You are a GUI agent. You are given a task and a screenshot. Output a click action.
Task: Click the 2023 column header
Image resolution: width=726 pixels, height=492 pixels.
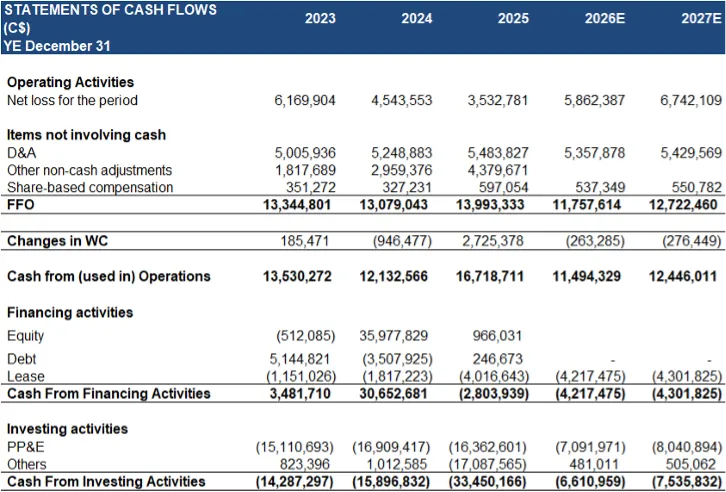319,18
